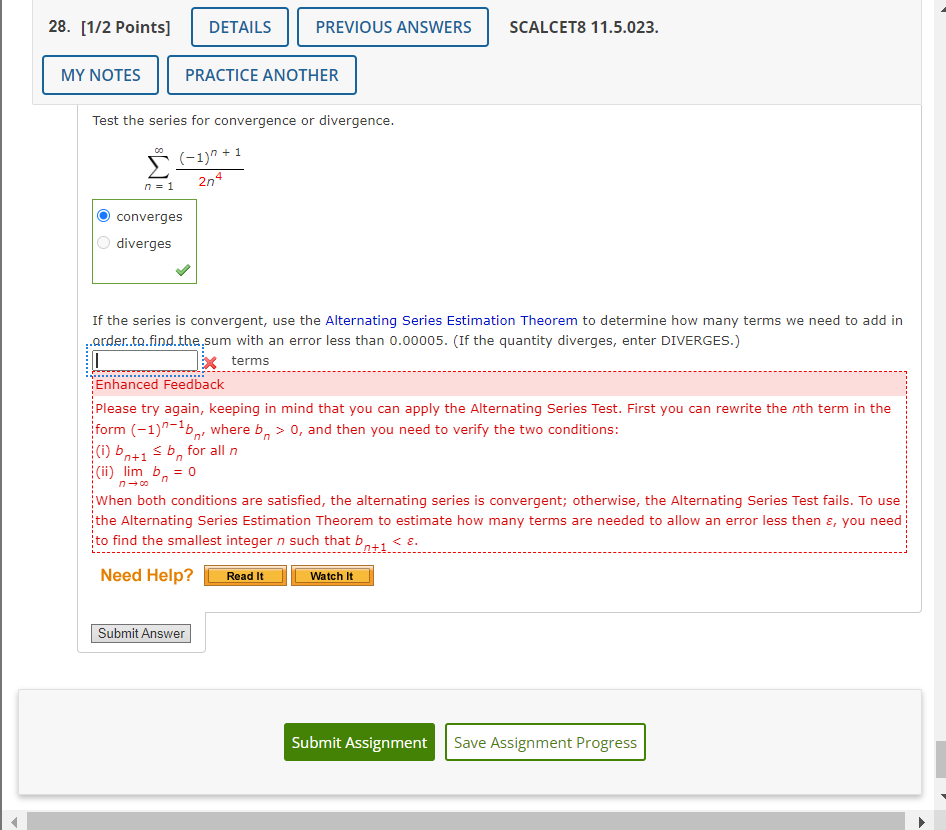Click the Need Help? orange label
The height and width of the screenshot is (830, 946).
146,575
